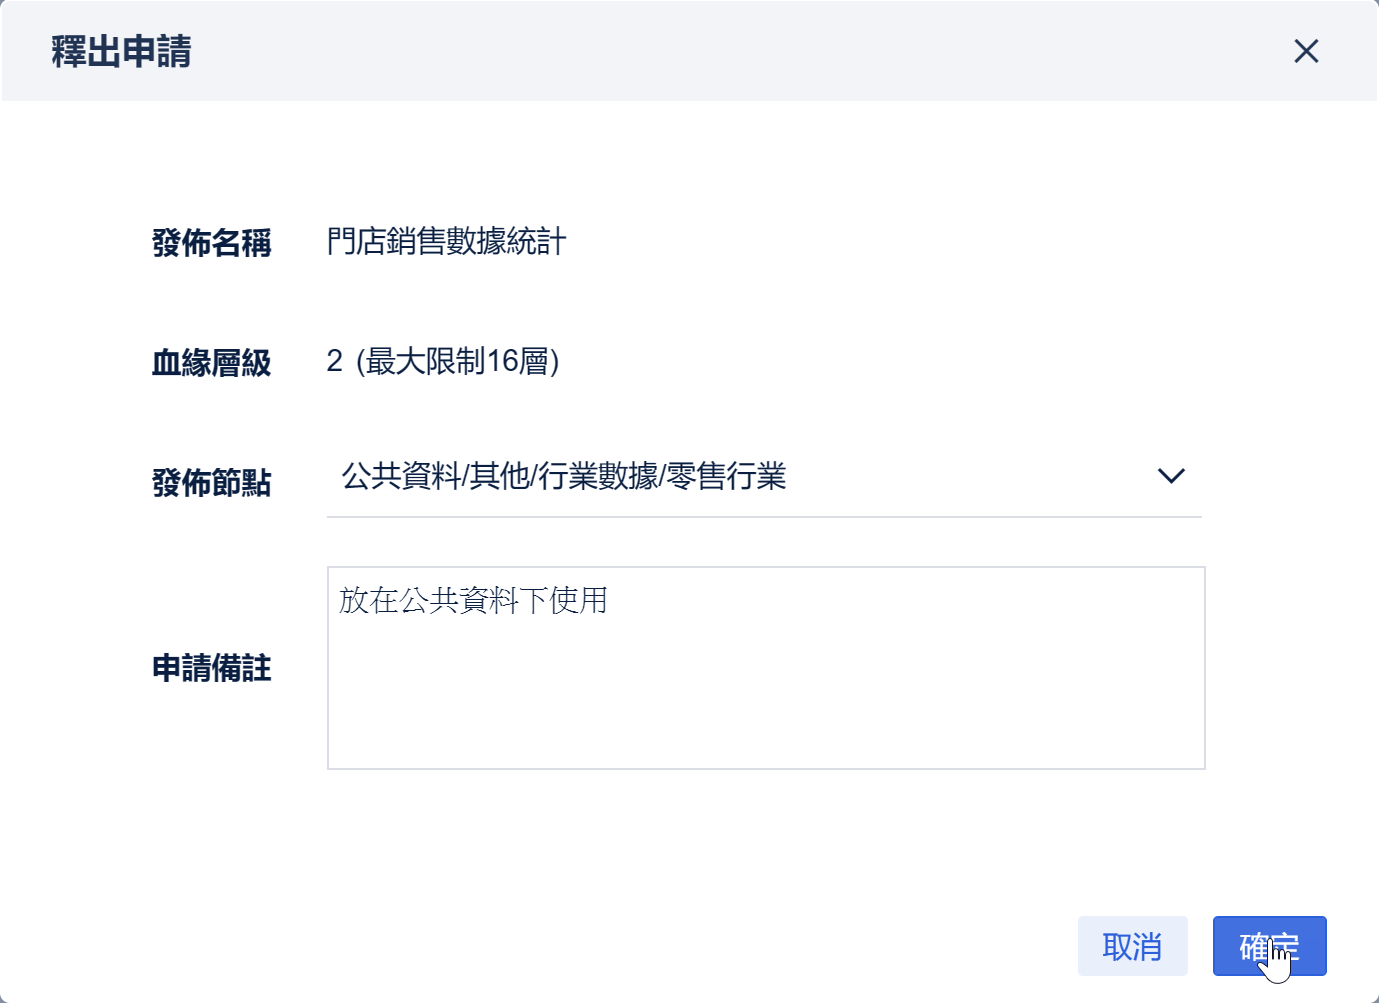Click the 門店銷售數據統計 publish name value

point(446,241)
